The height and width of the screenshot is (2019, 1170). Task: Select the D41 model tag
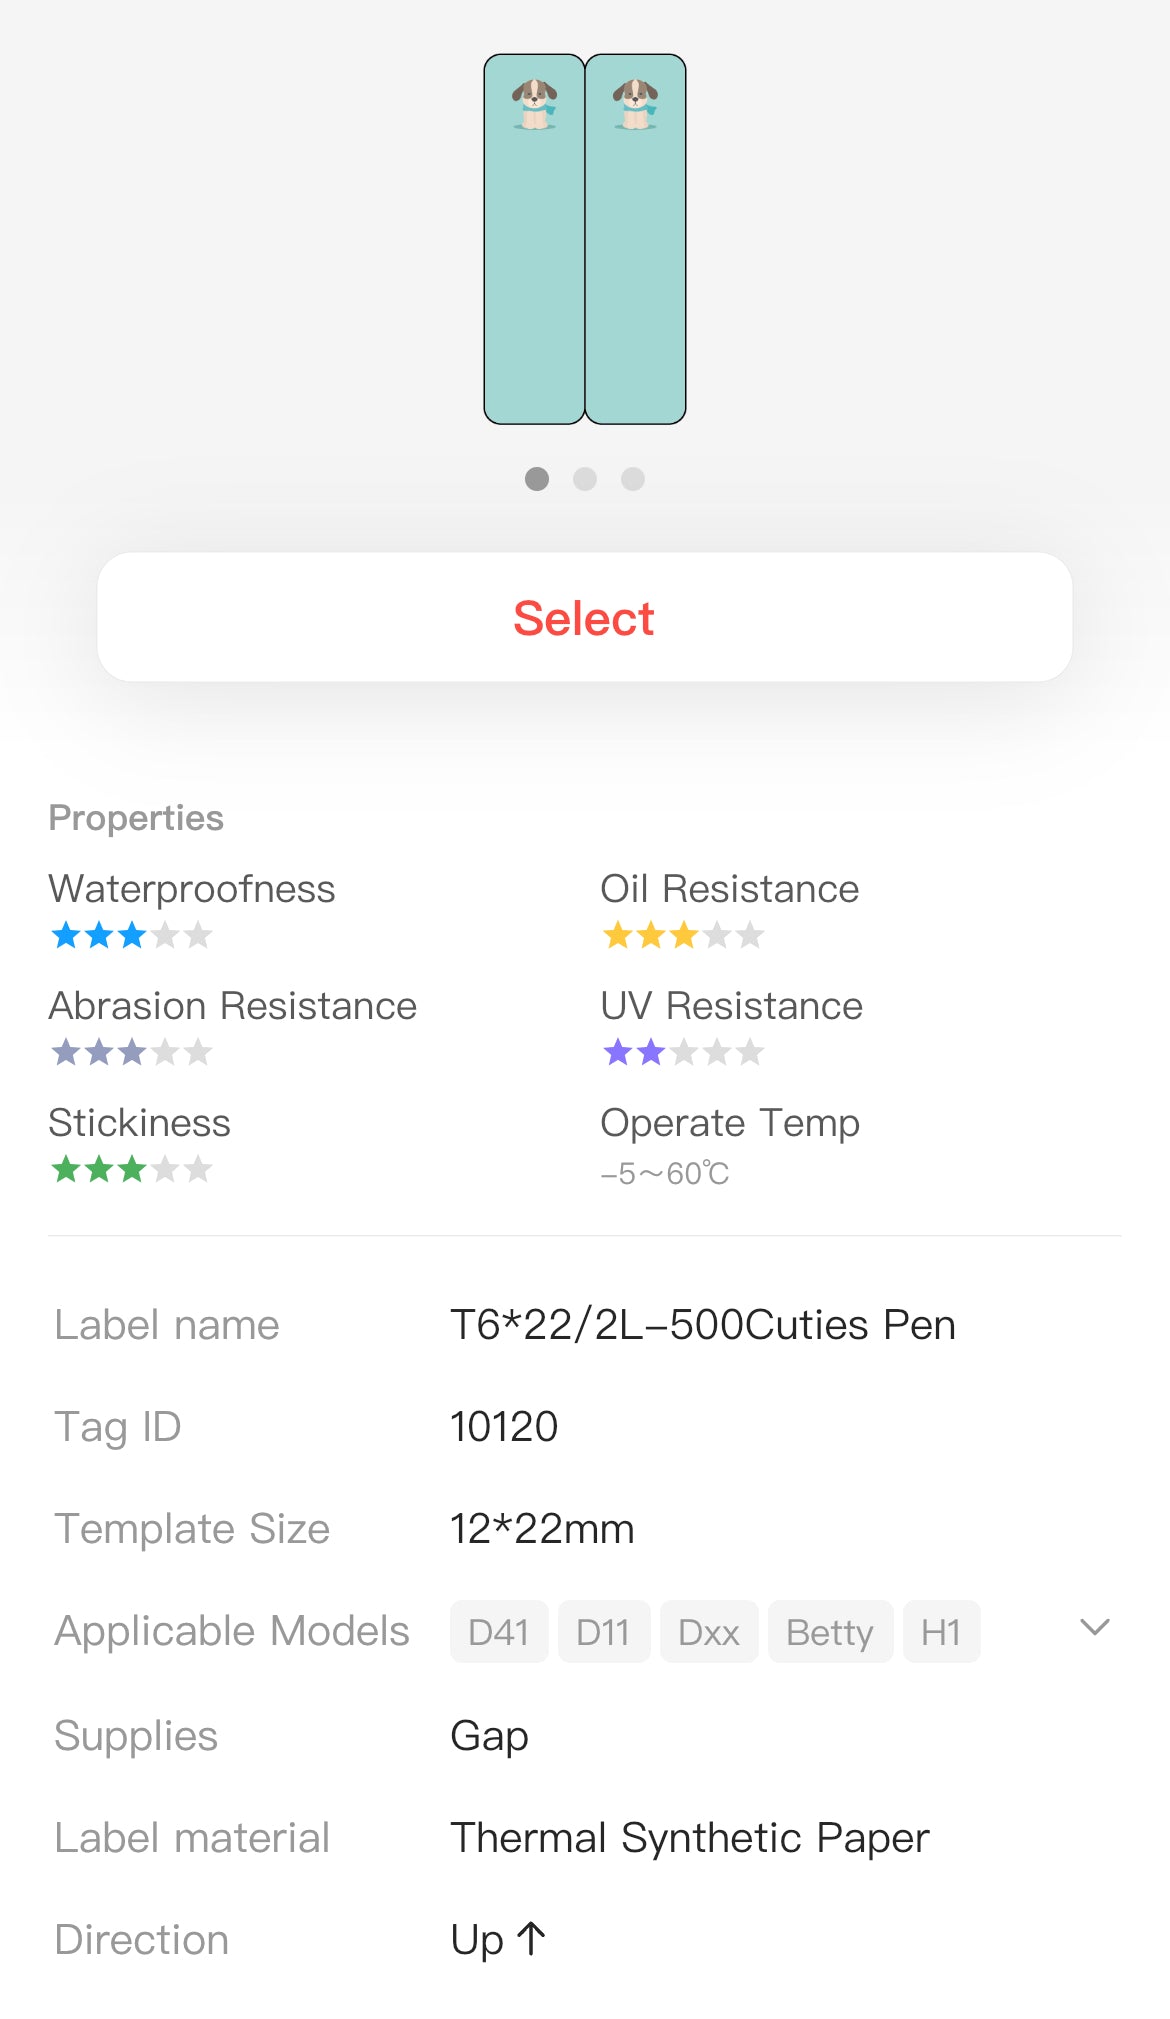[x=498, y=1632]
